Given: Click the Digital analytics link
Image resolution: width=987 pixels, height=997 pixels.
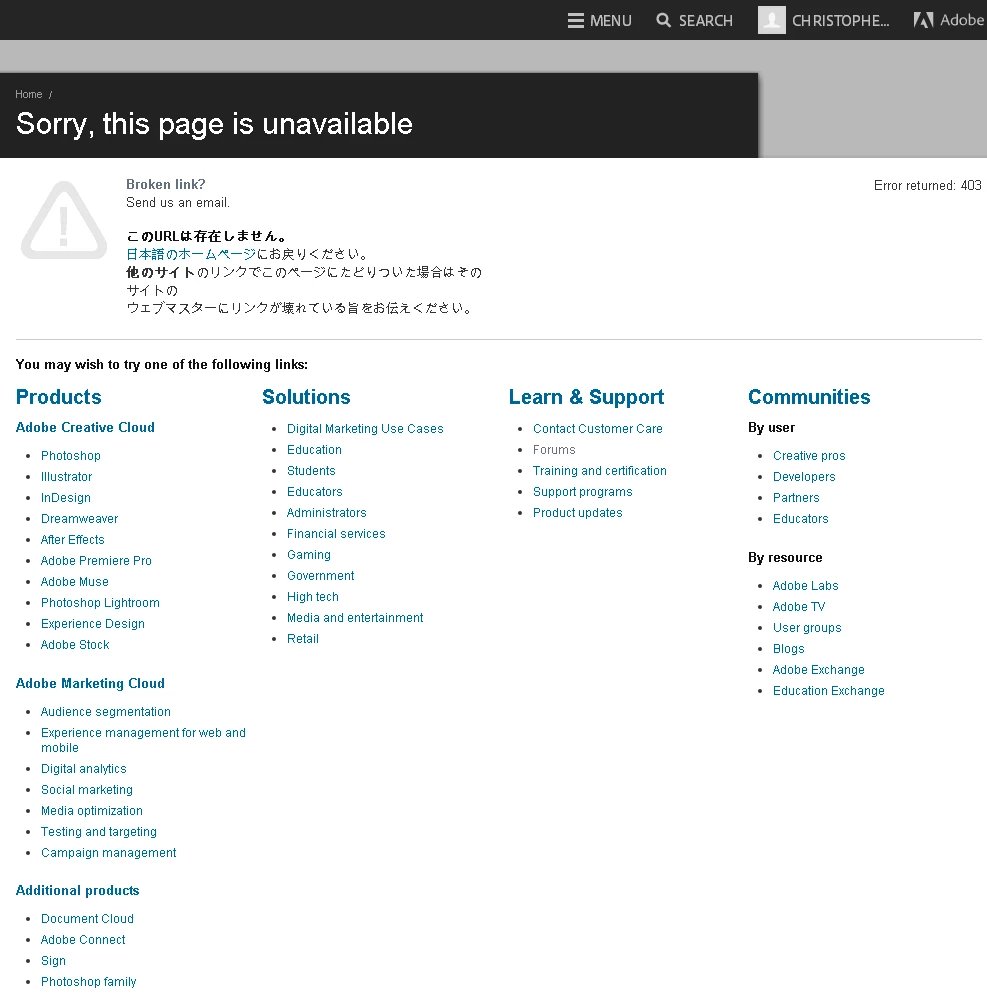Looking at the screenshot, I should 83,769.
